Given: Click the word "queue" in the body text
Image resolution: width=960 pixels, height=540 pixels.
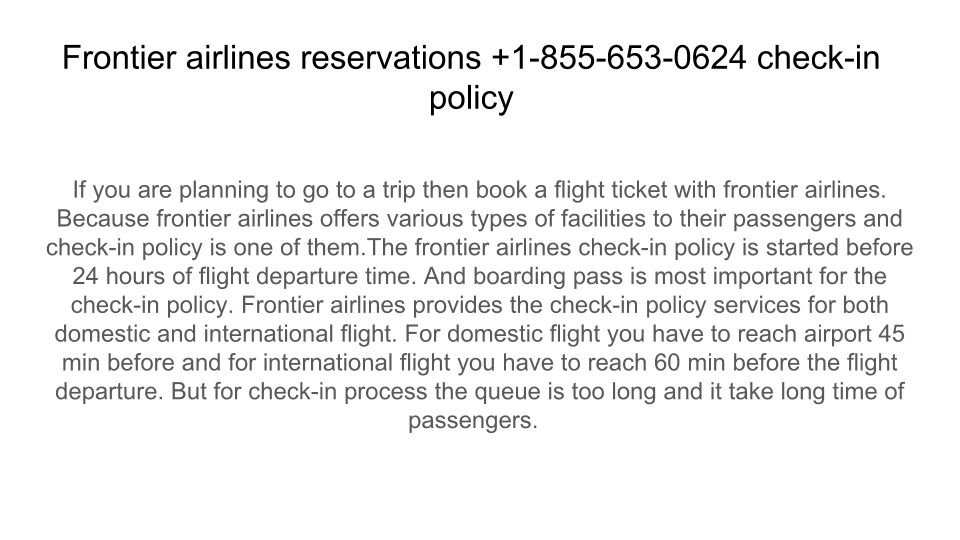Looking at the screenshot, I should pyautogui.click(x=482, y=392).
